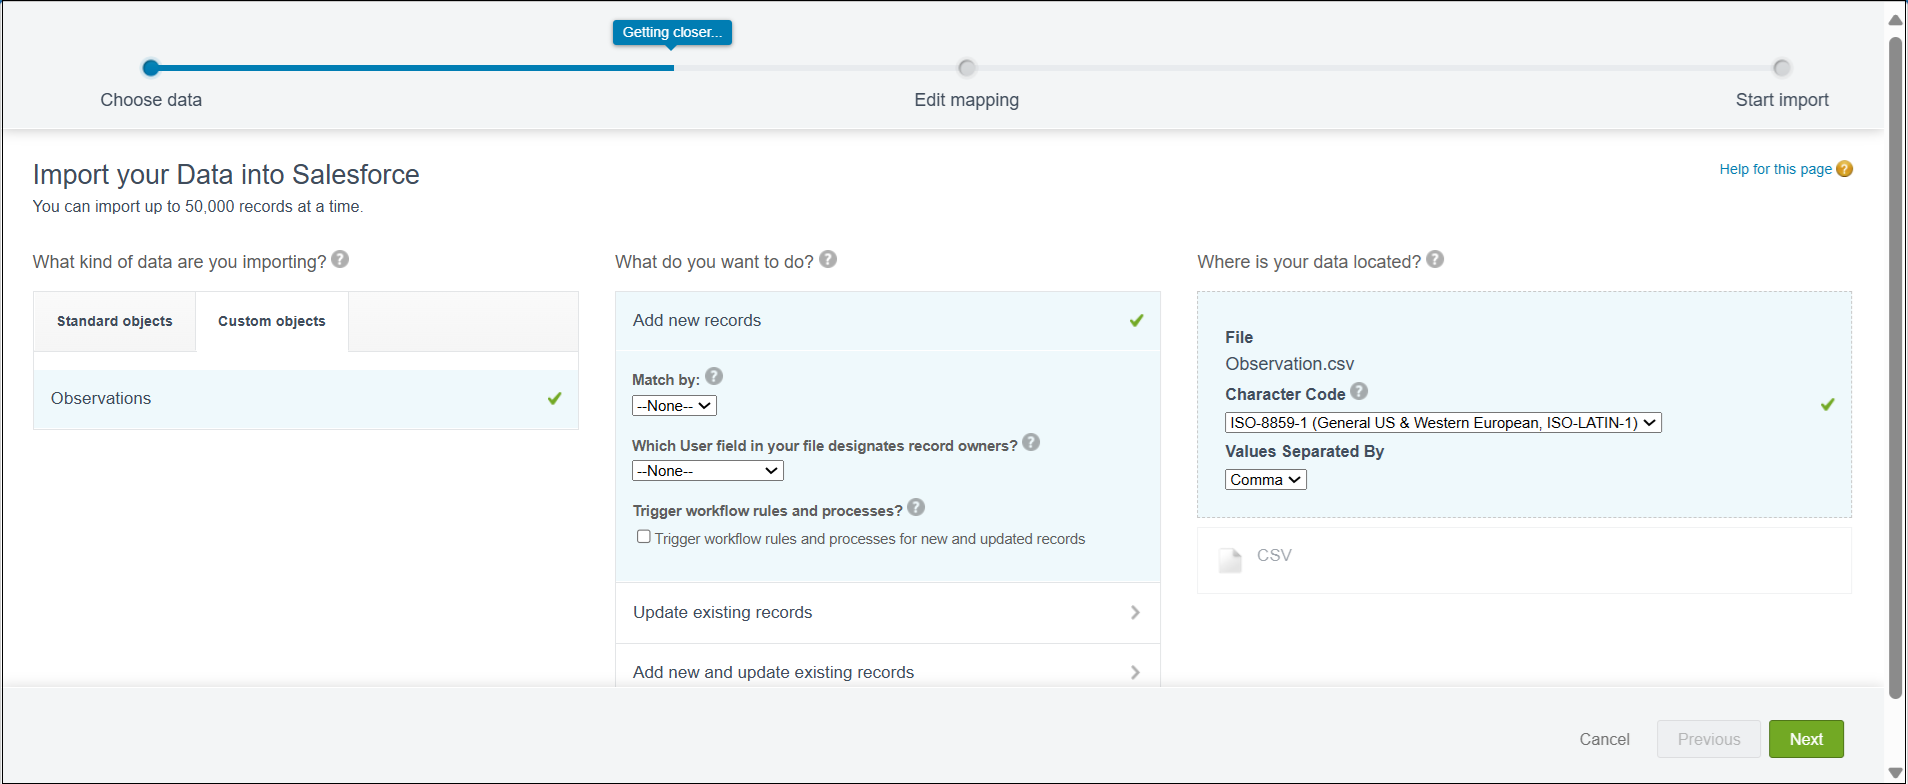Select 'Update existing records' option

[x=888, y=613]
